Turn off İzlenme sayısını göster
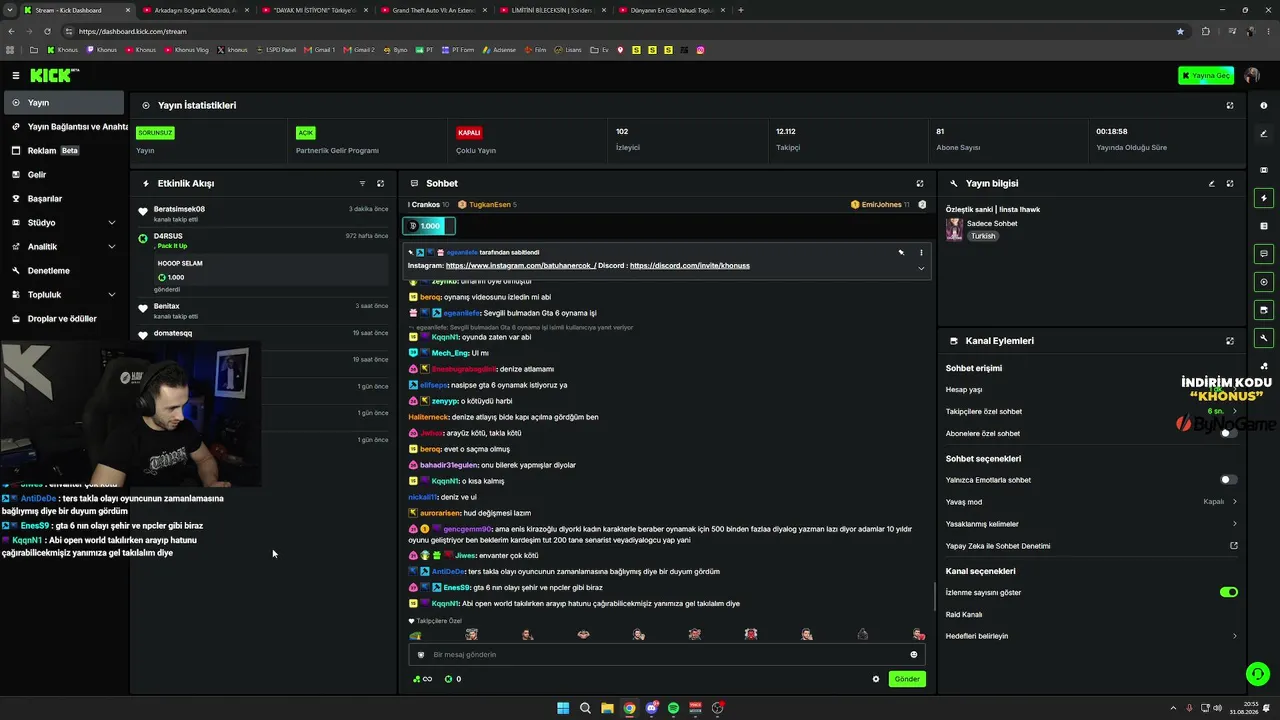The width and height of the screenshot is (1280, 720). pos(1228,592)
